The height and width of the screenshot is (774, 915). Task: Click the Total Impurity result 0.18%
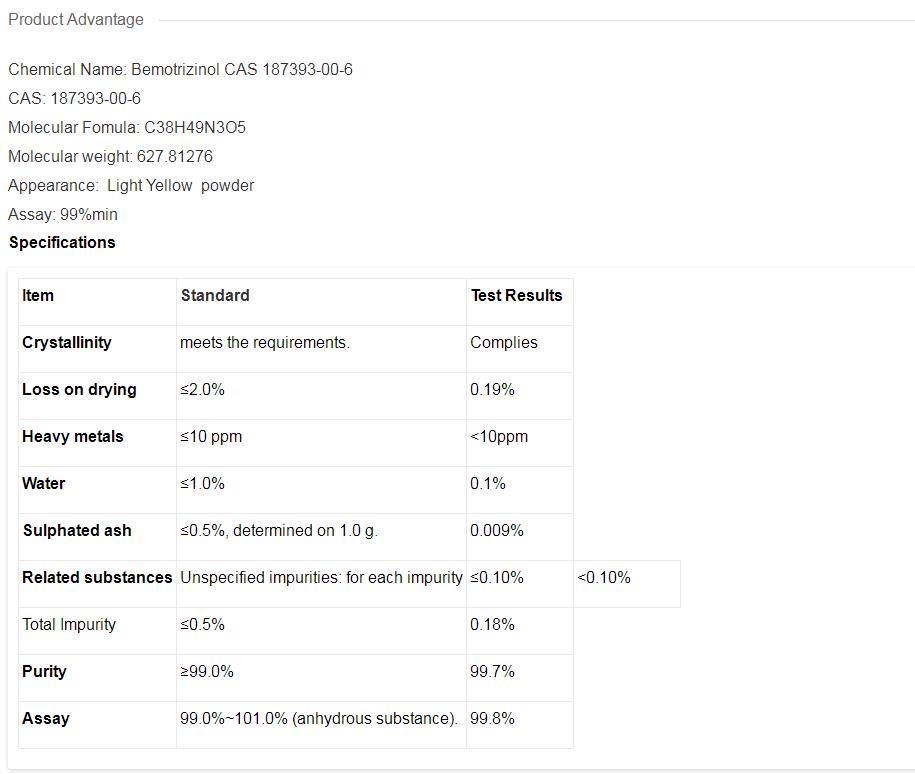pyautogui.click(x=492, y=625)
